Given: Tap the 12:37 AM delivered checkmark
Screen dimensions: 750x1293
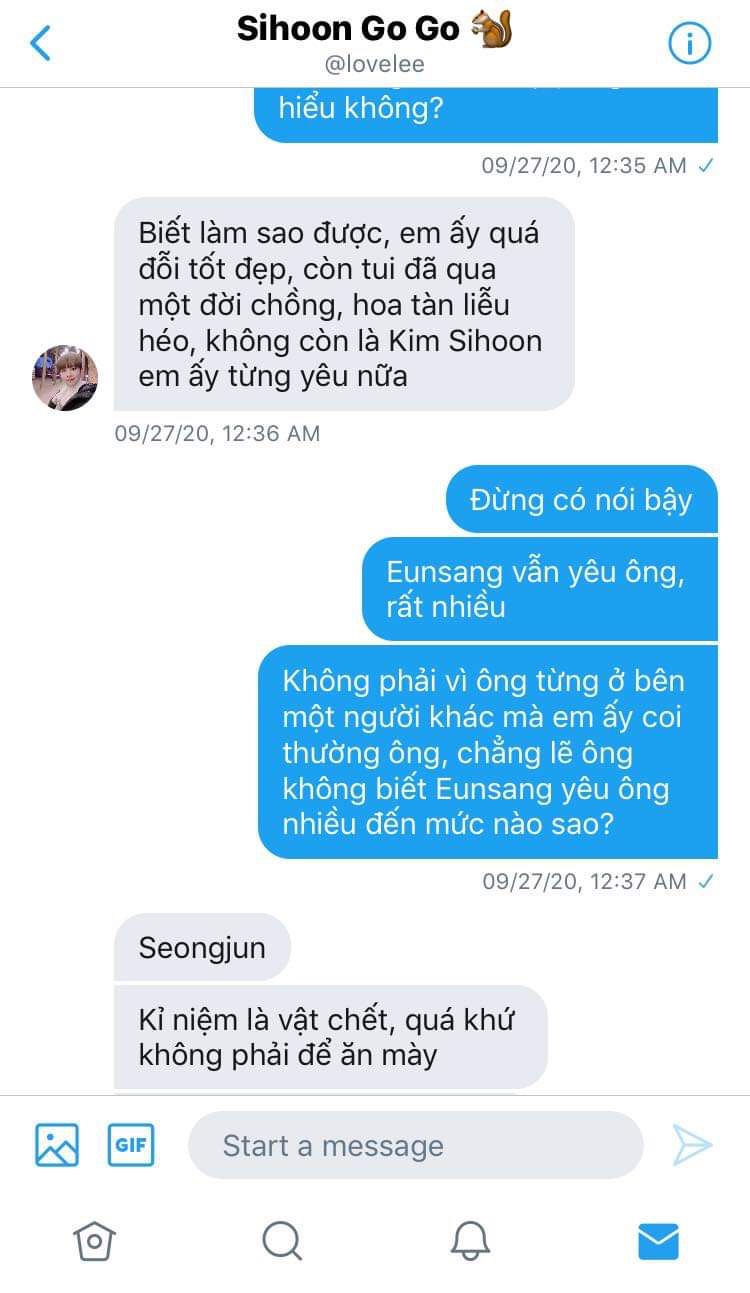Looking at the screenshot, I should click(706, 881).
